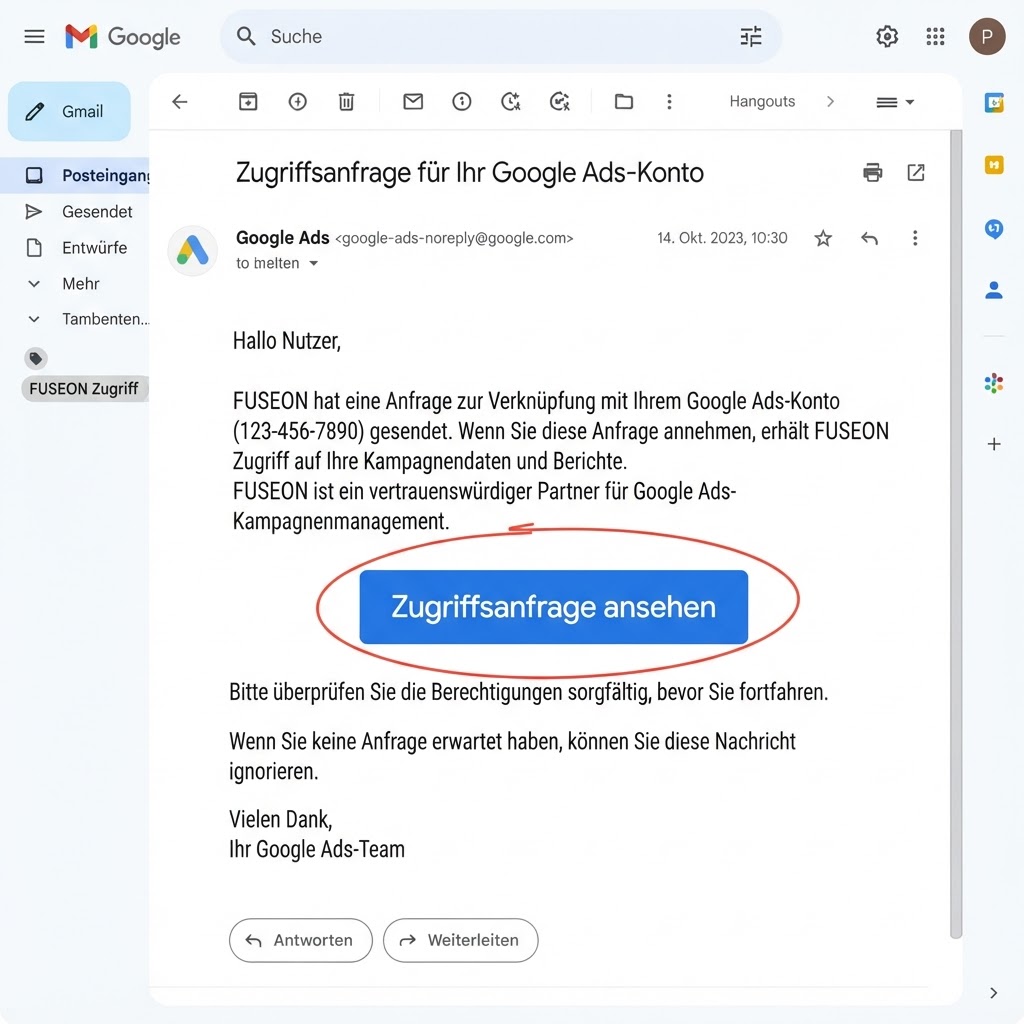Screen dimensions: 1024x1024
Task: Open toolbar more options dots
Action: (669, 101)
